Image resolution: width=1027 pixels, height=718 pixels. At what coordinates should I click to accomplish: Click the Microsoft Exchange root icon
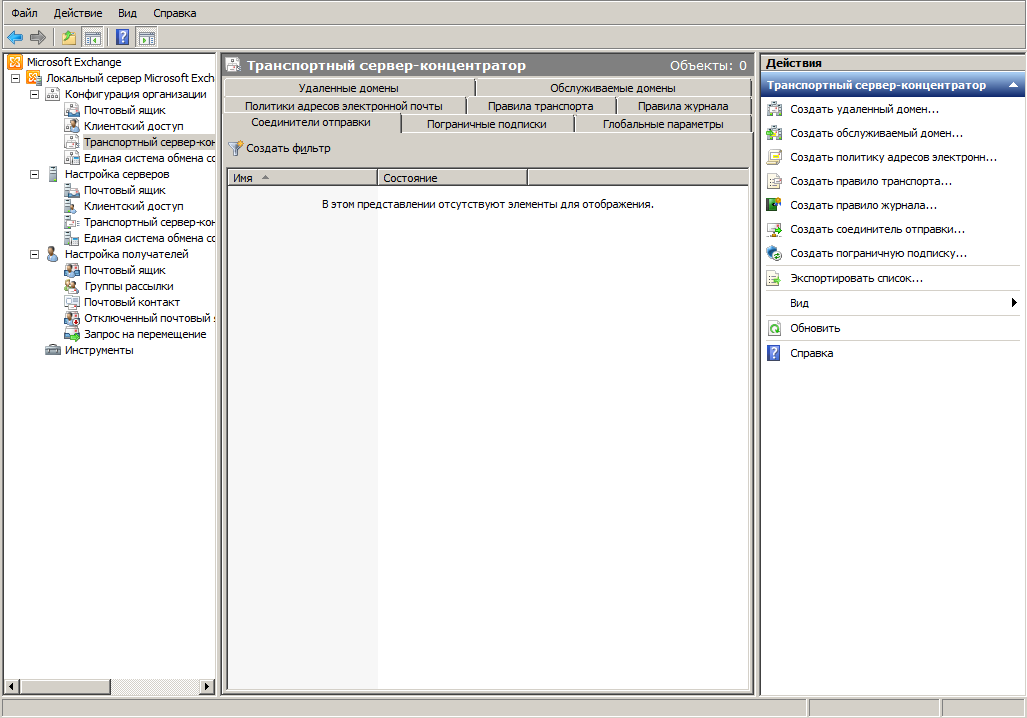point(14,62)
